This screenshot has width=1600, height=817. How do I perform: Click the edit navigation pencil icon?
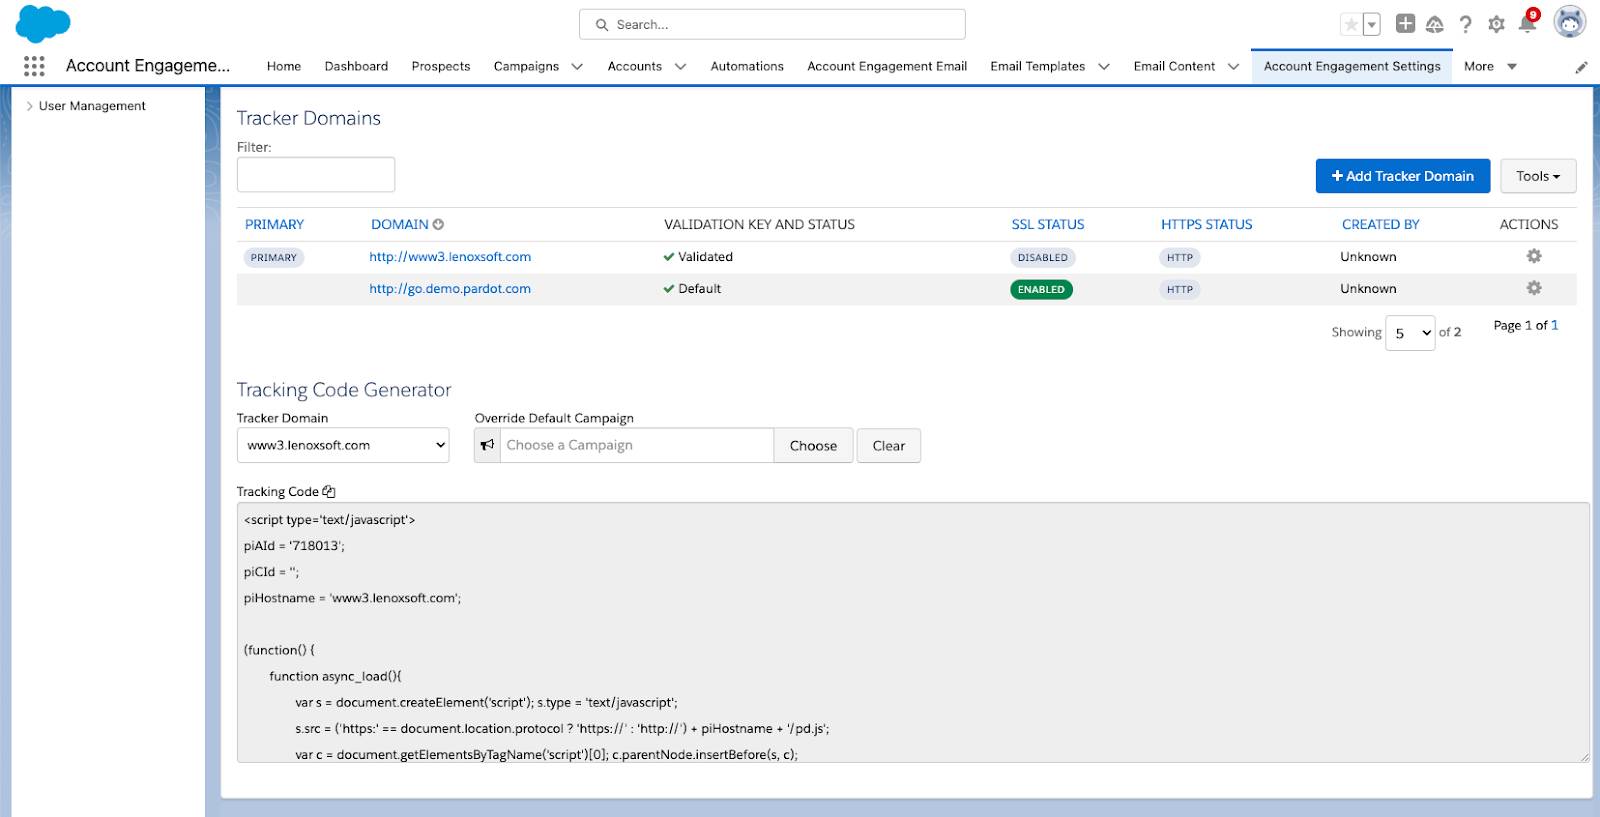pos(1581,67)
